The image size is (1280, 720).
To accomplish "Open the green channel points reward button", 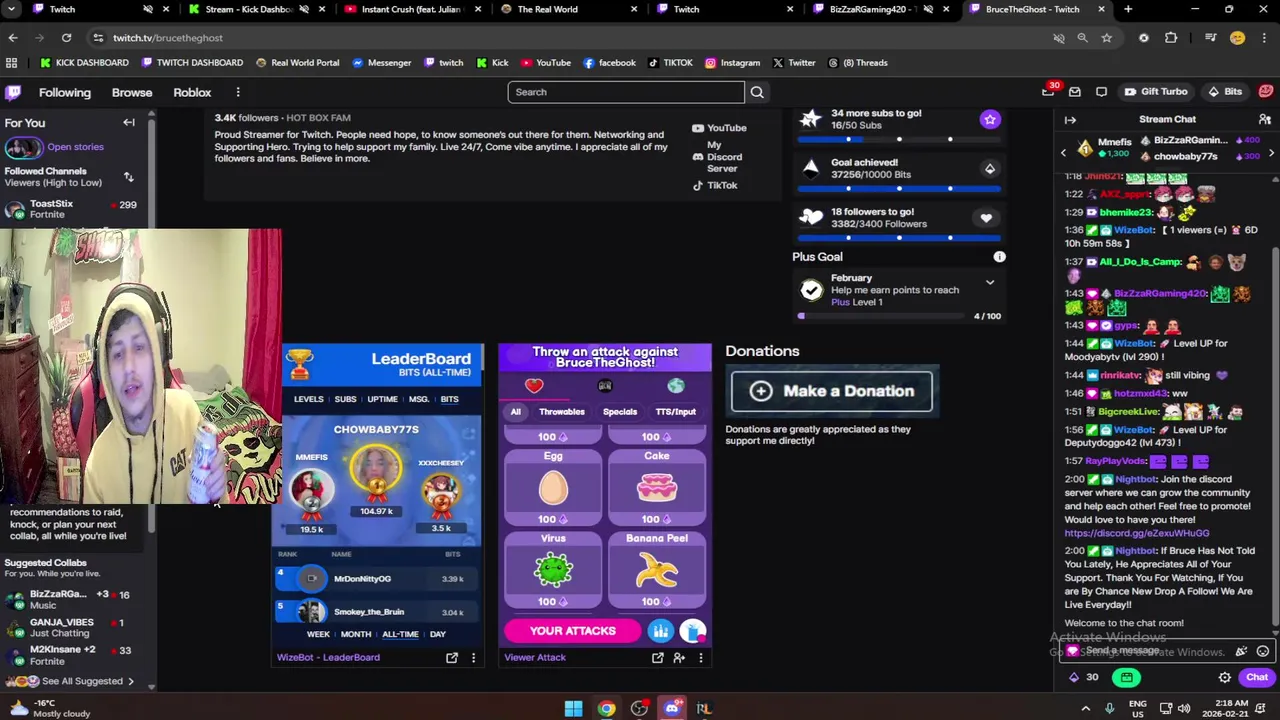I will pyautogui.click(x=1127, y=677).
